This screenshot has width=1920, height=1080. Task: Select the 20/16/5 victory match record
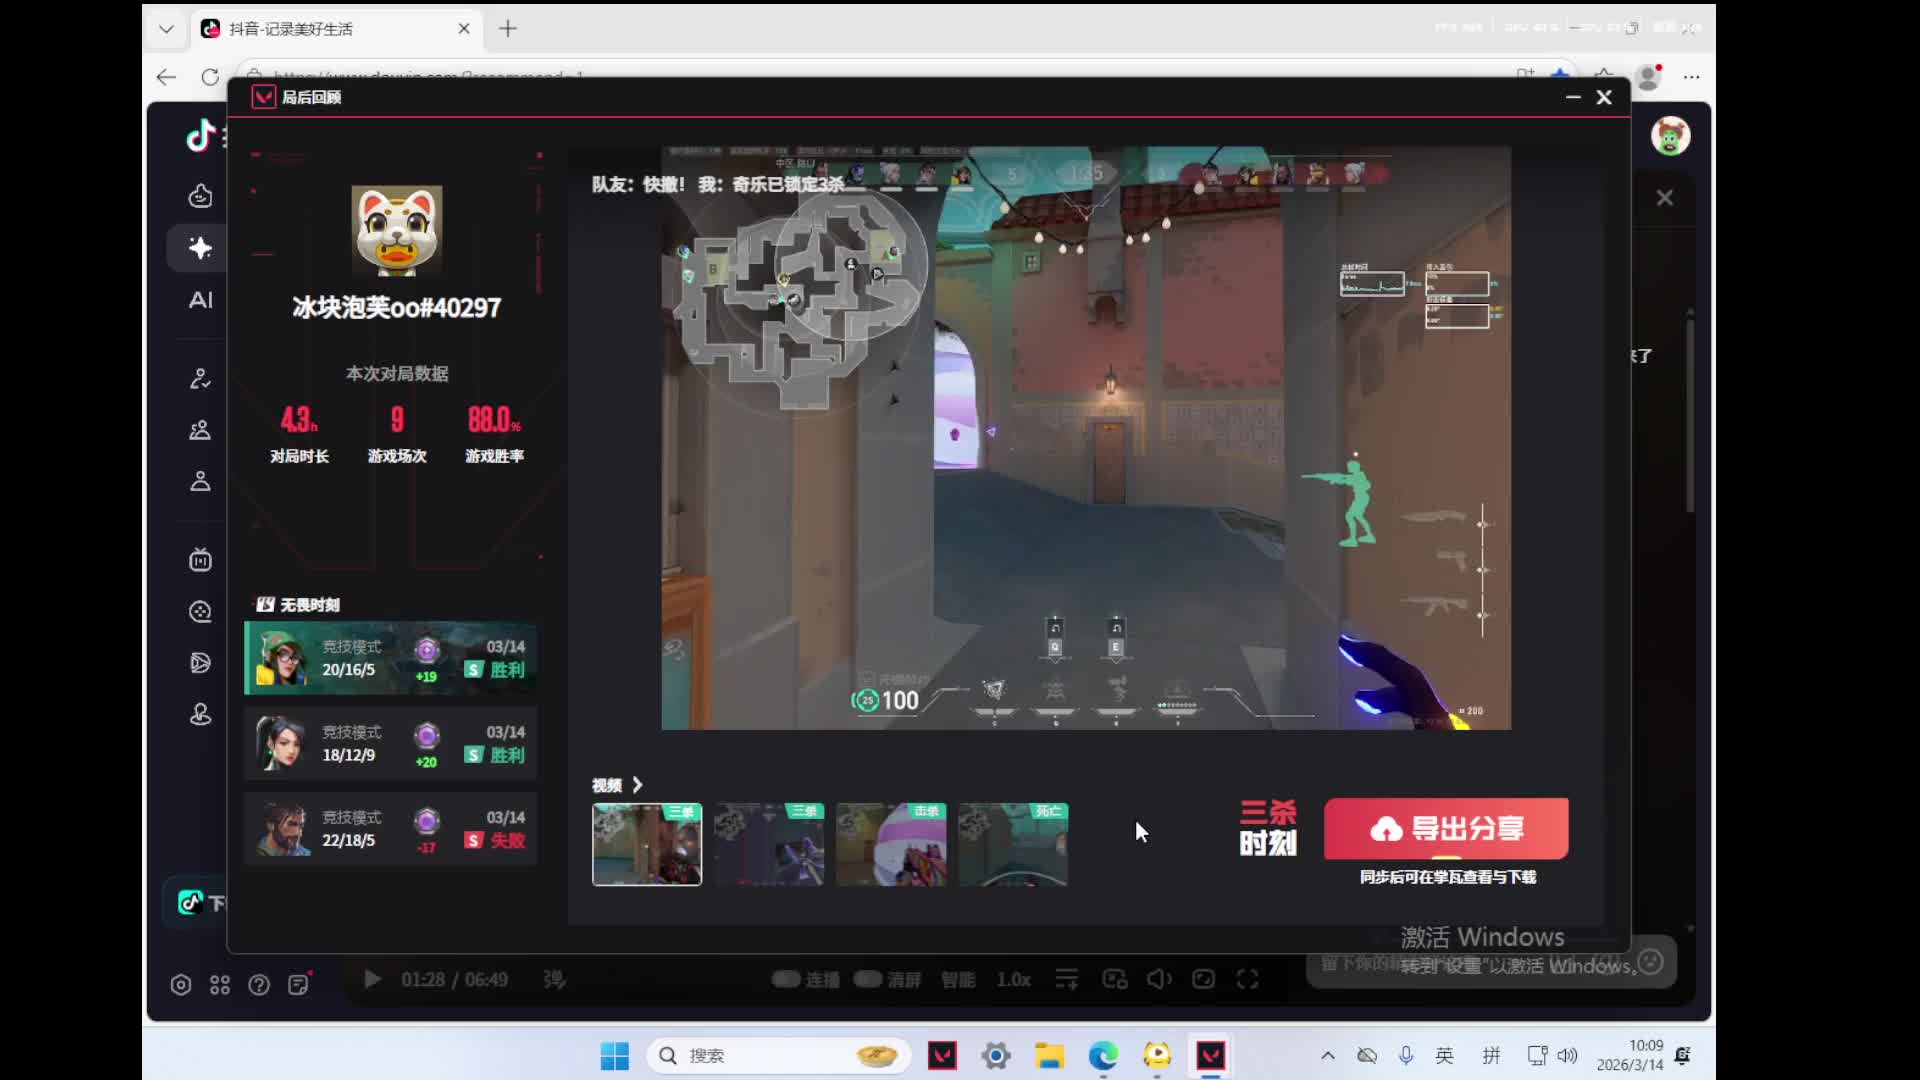tap(390, 658)
